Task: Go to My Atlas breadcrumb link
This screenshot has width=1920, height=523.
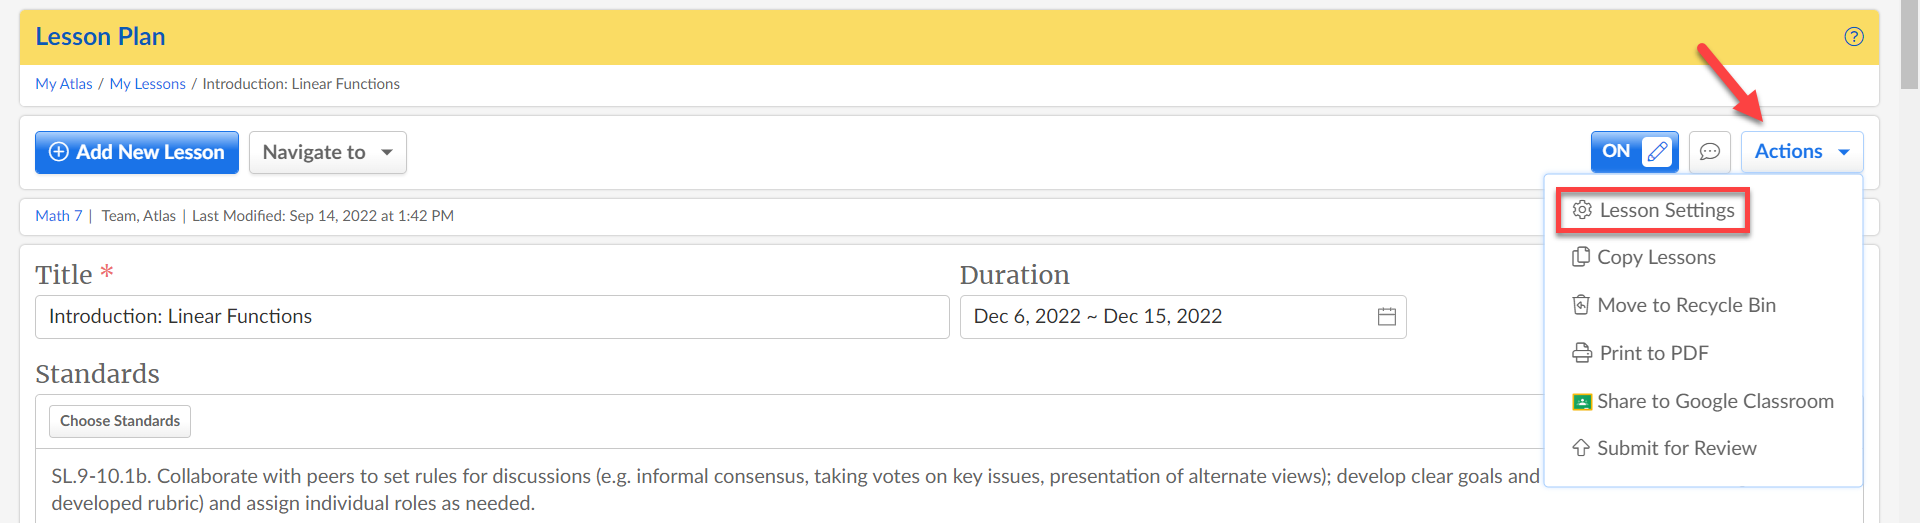Action: 64,84
